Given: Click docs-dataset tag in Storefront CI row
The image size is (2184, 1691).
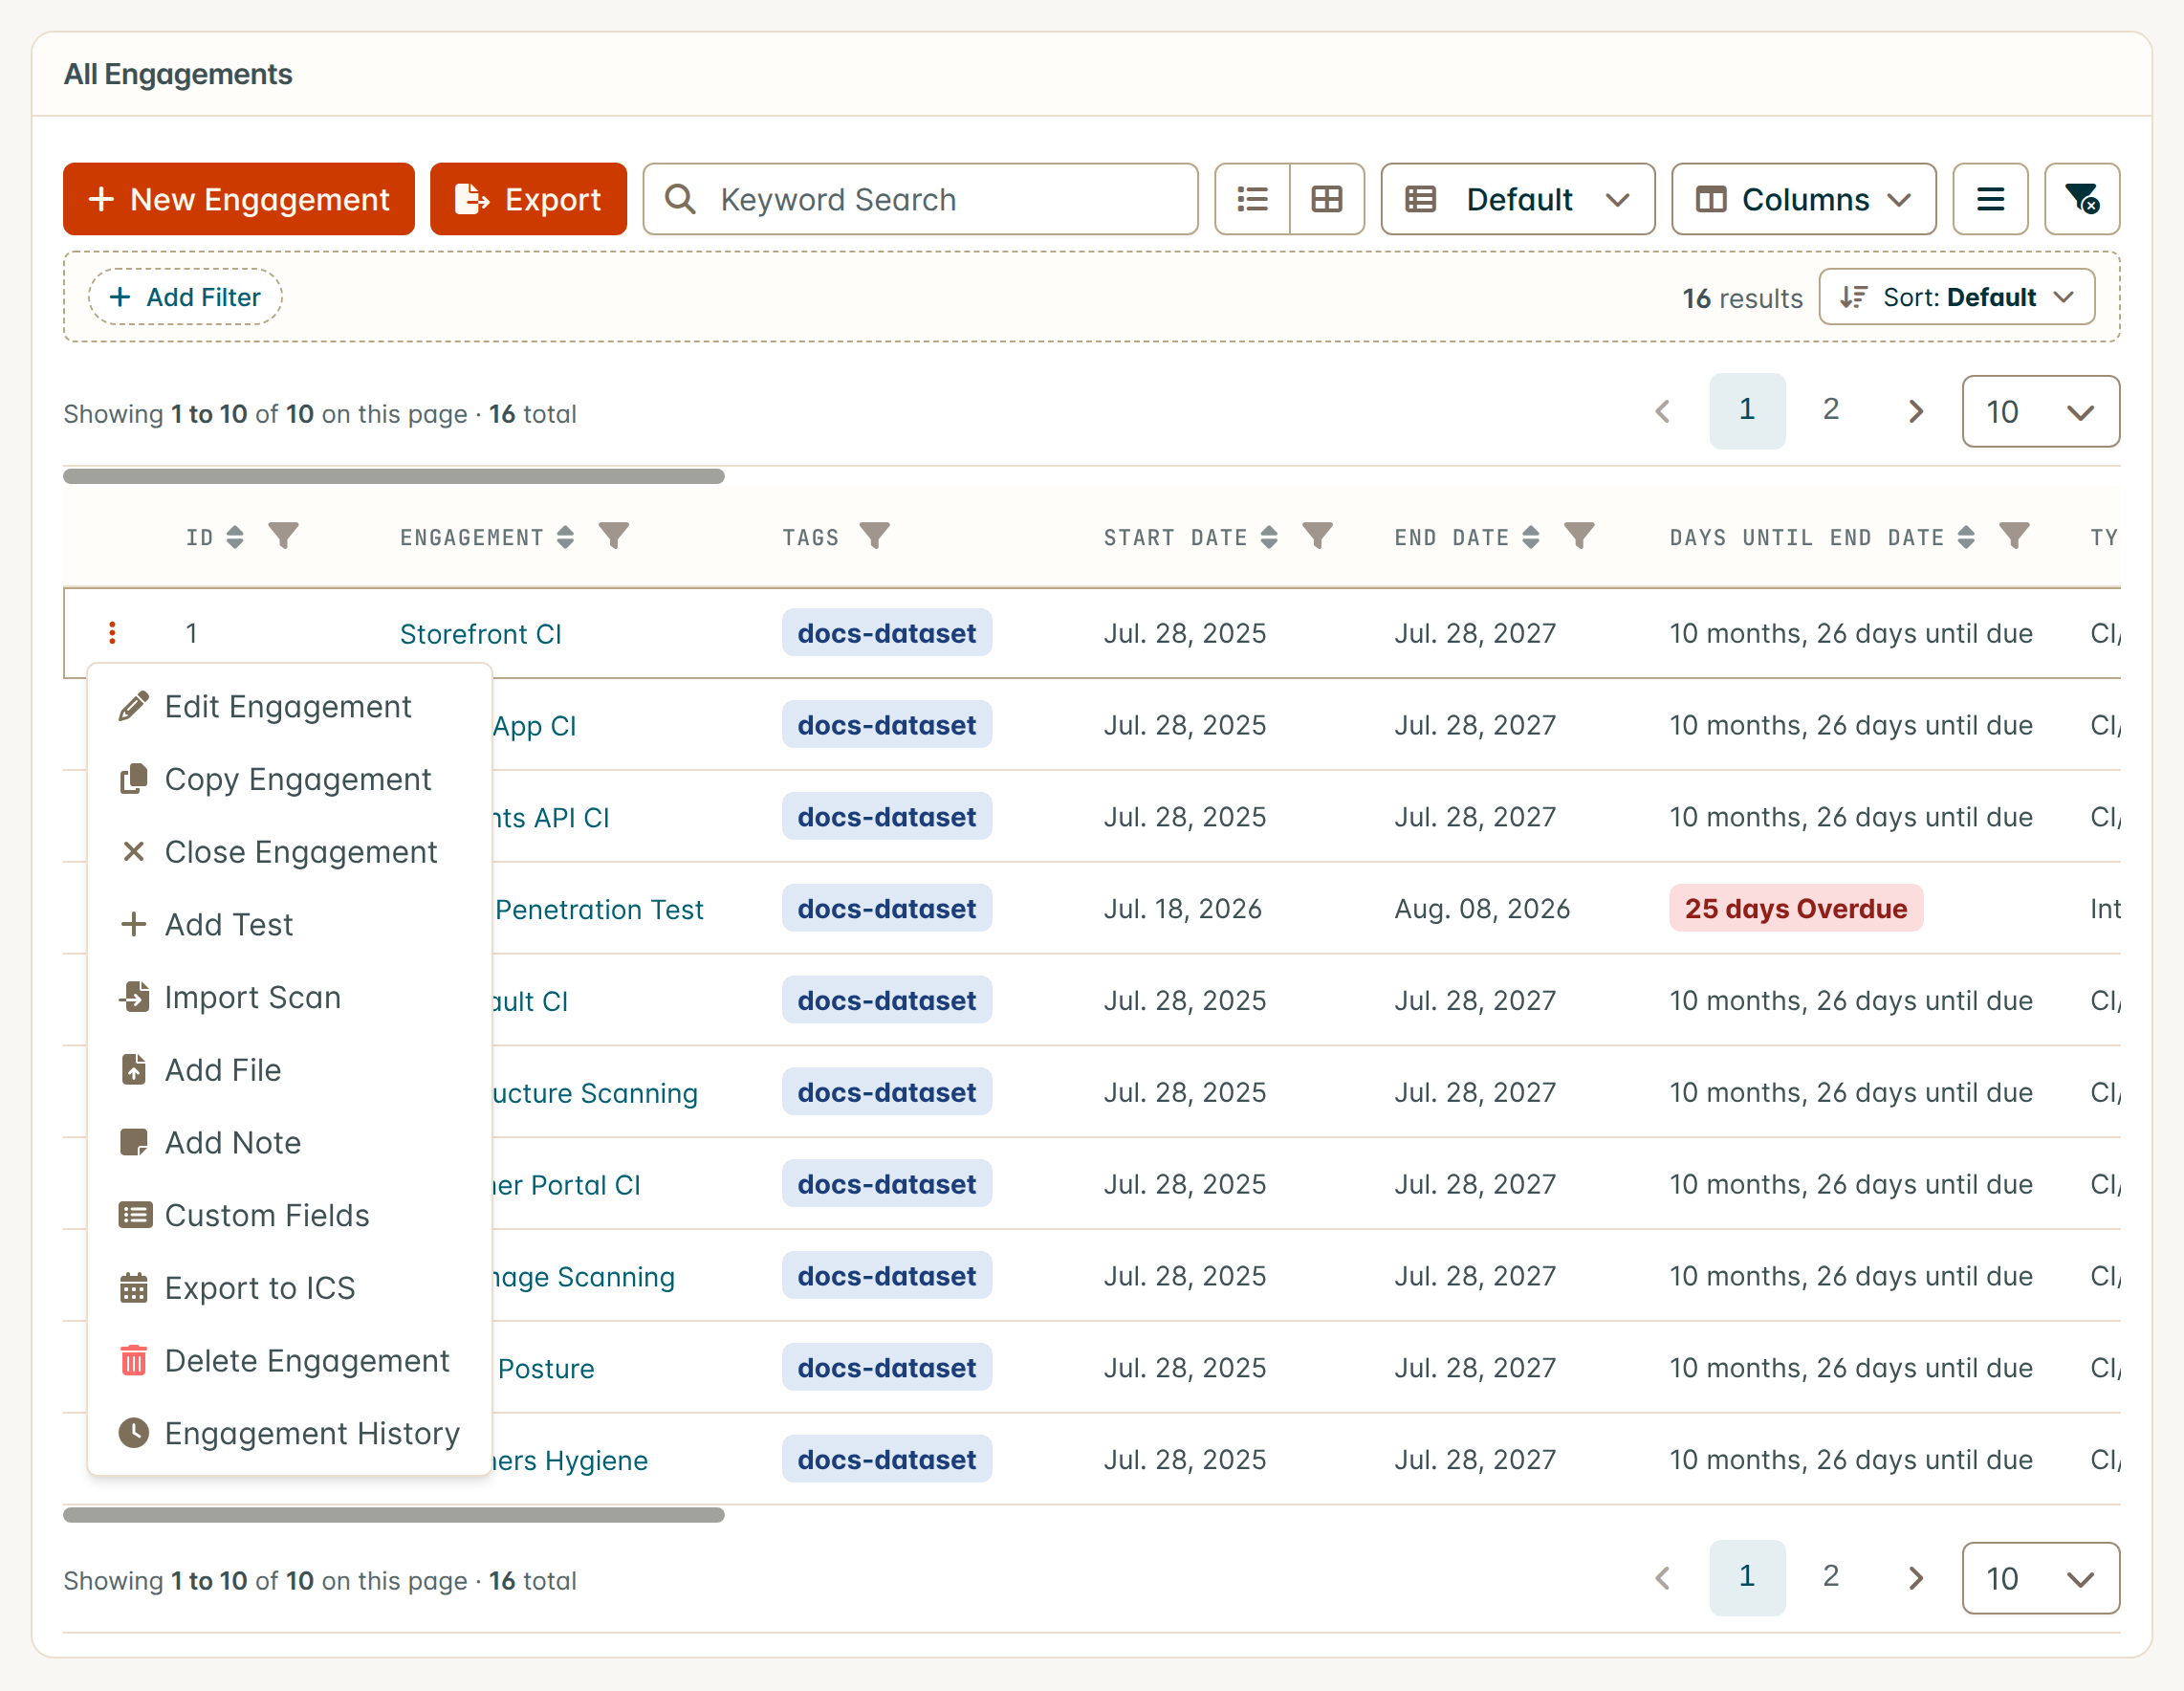Looking at the screenshot, I should pyautogui.click(x=887, y=633).
